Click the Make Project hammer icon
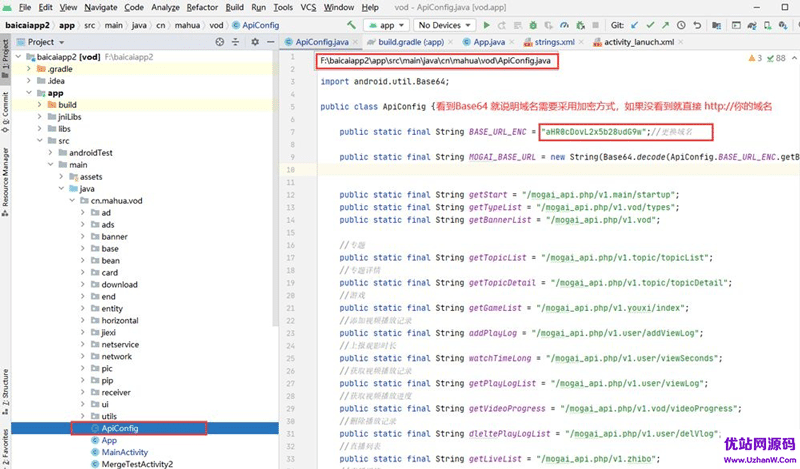The height and width of the screenshot is (469, 800). (x=351, y=24)
